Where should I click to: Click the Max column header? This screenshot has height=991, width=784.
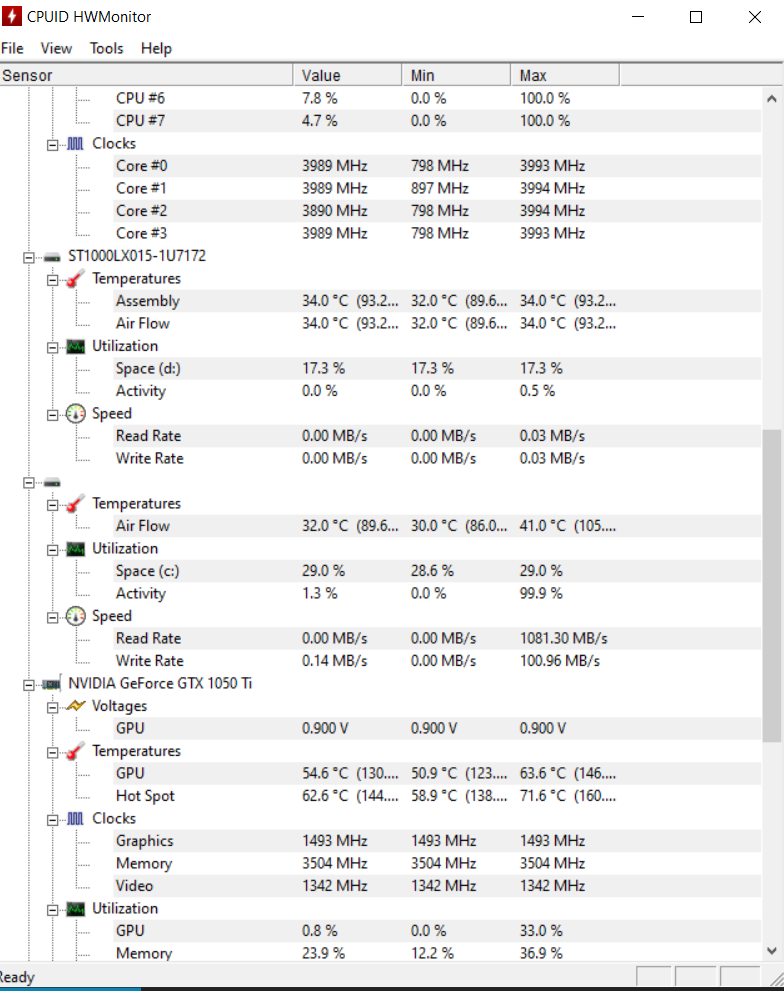tap(565, 75)
